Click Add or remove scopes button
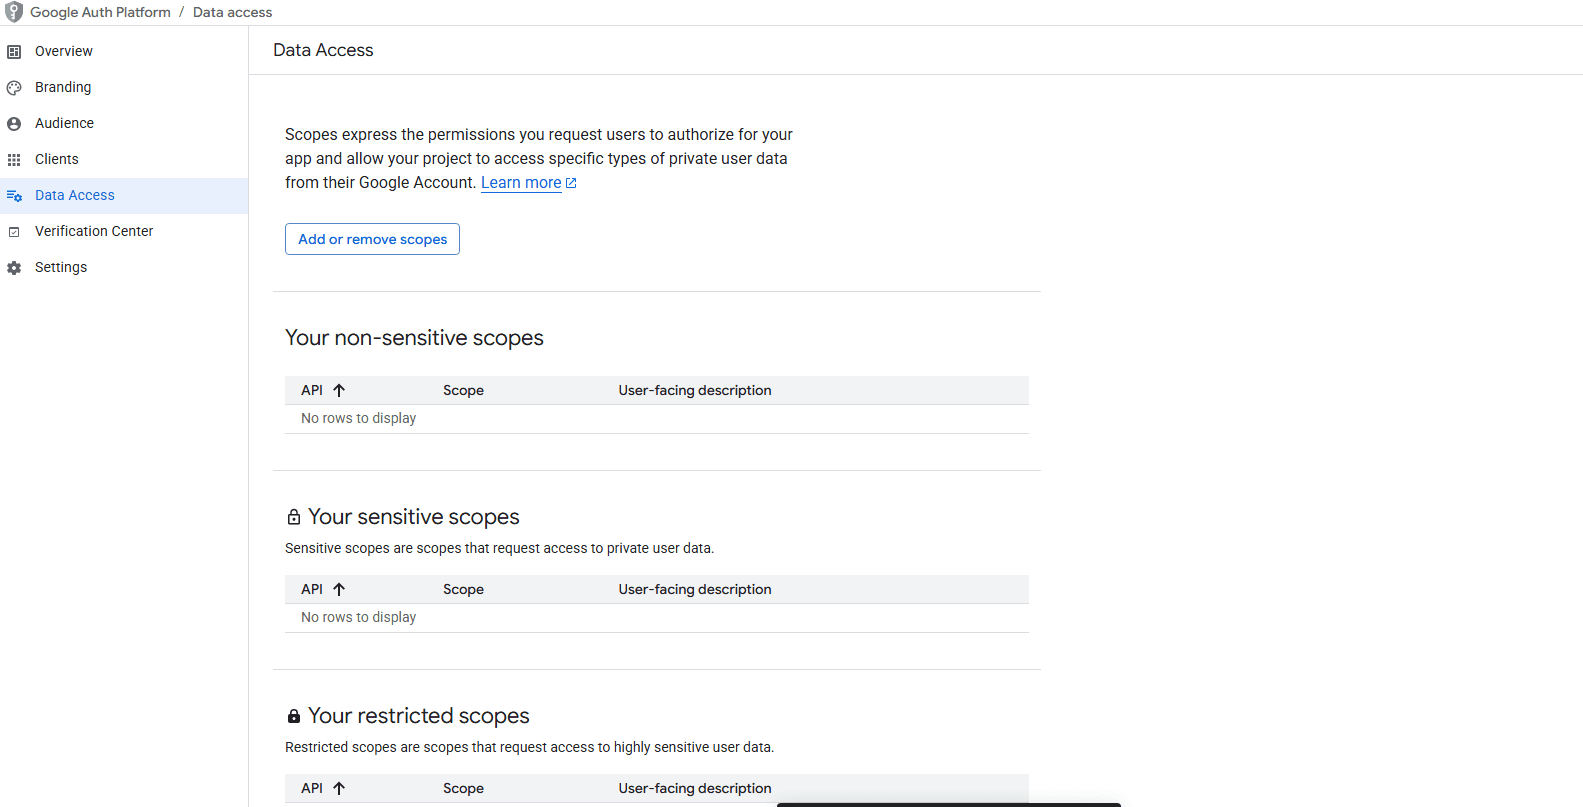 (x=372, y=239)
